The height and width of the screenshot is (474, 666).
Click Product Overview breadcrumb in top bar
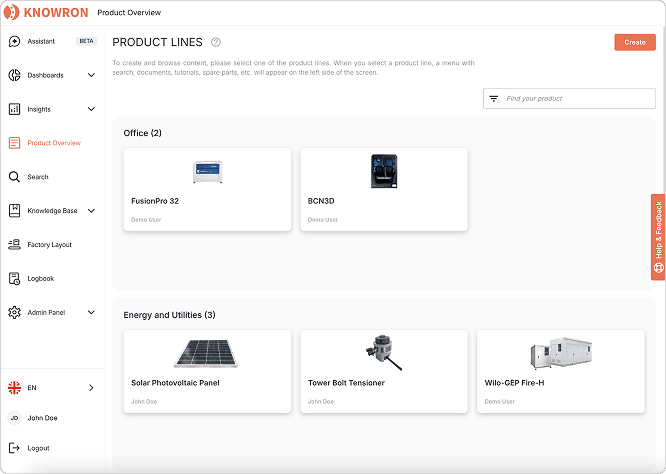tap(129, 13)
